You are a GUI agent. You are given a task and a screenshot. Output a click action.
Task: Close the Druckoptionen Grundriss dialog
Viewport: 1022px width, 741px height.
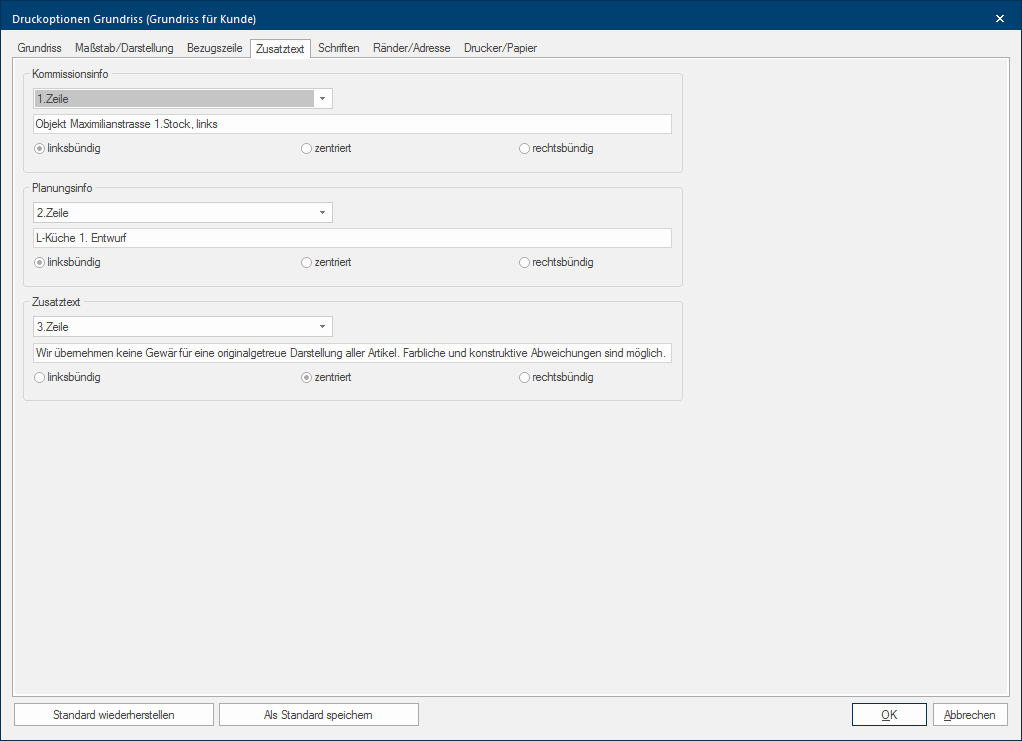pos(999,18)
